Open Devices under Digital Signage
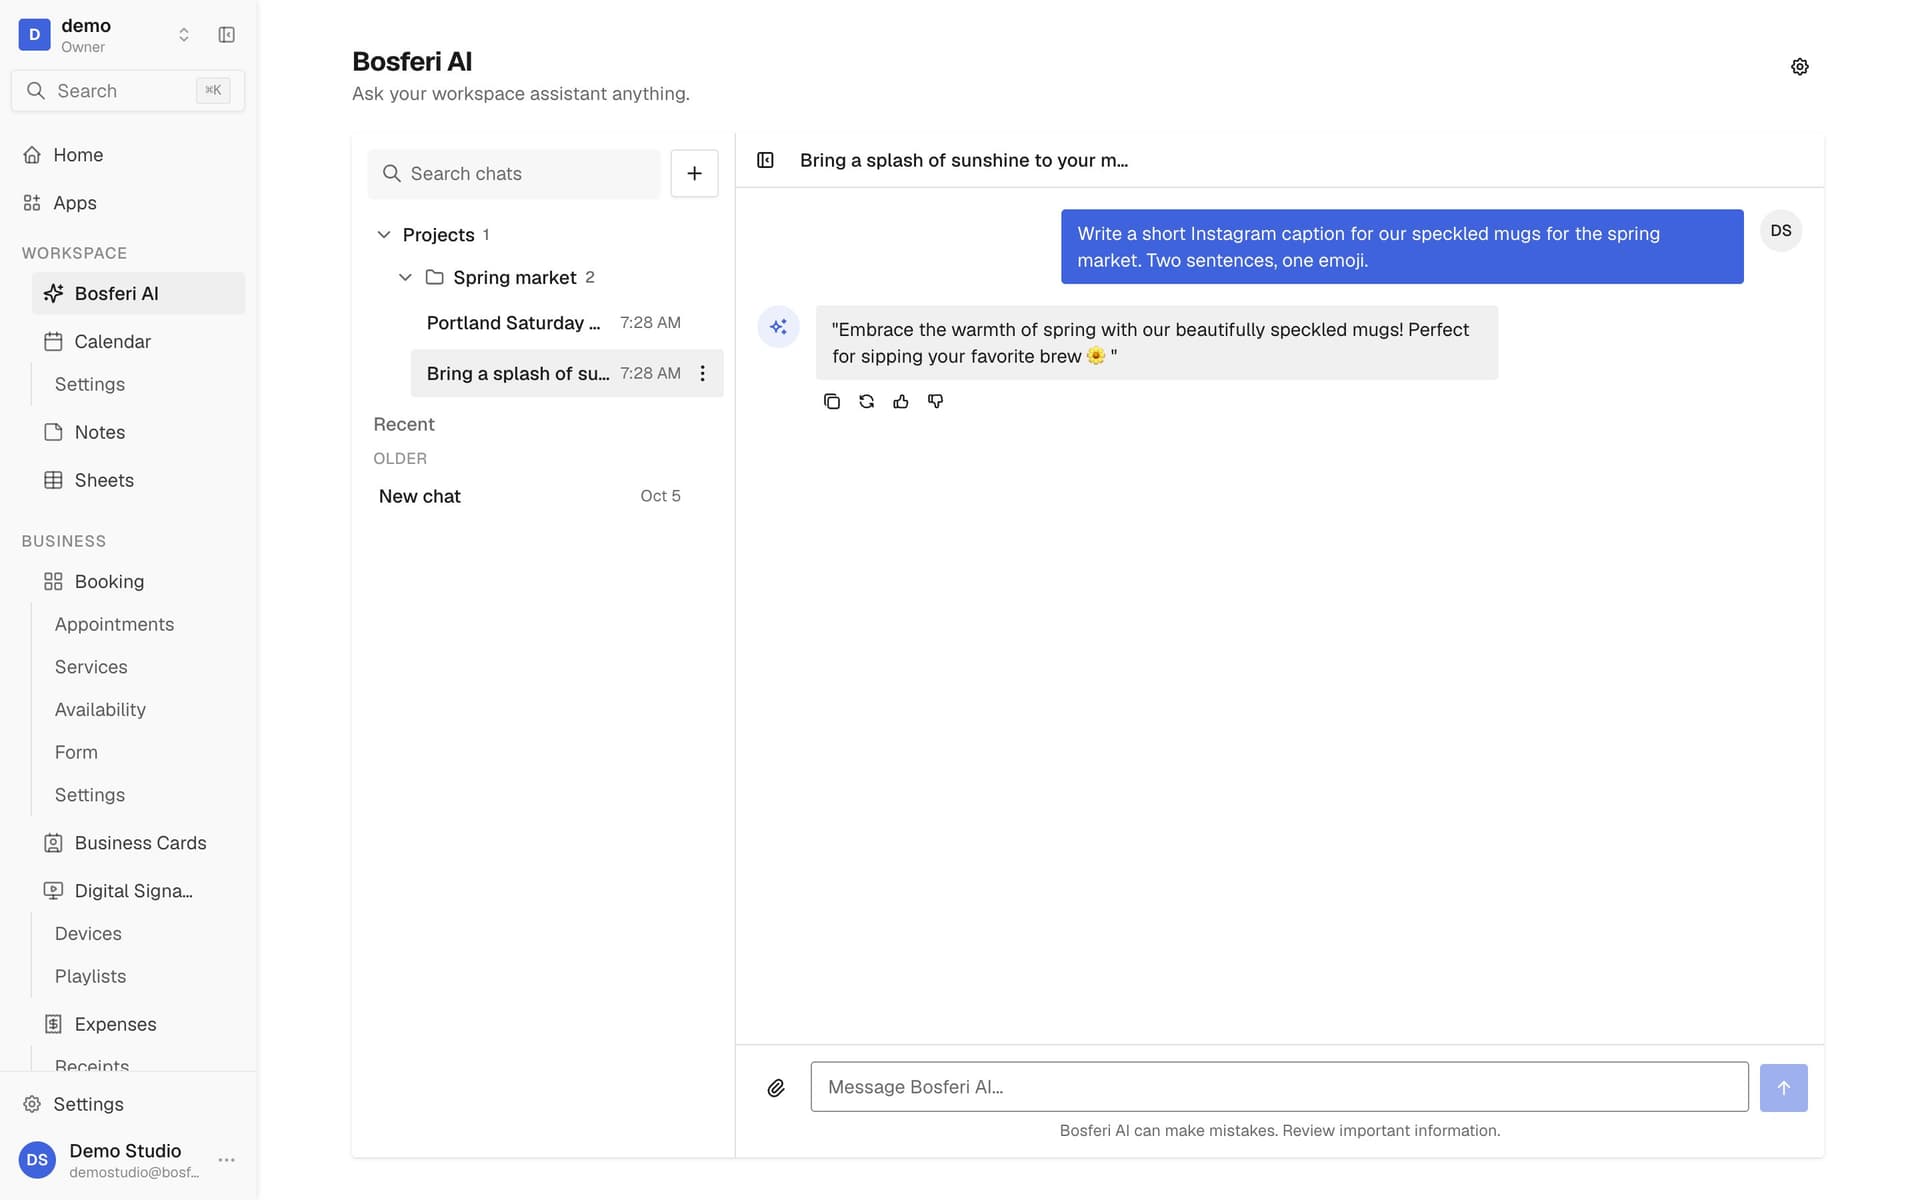Screen dimensions: 1920x1200 pyautogui.click(x=88, y=934)
